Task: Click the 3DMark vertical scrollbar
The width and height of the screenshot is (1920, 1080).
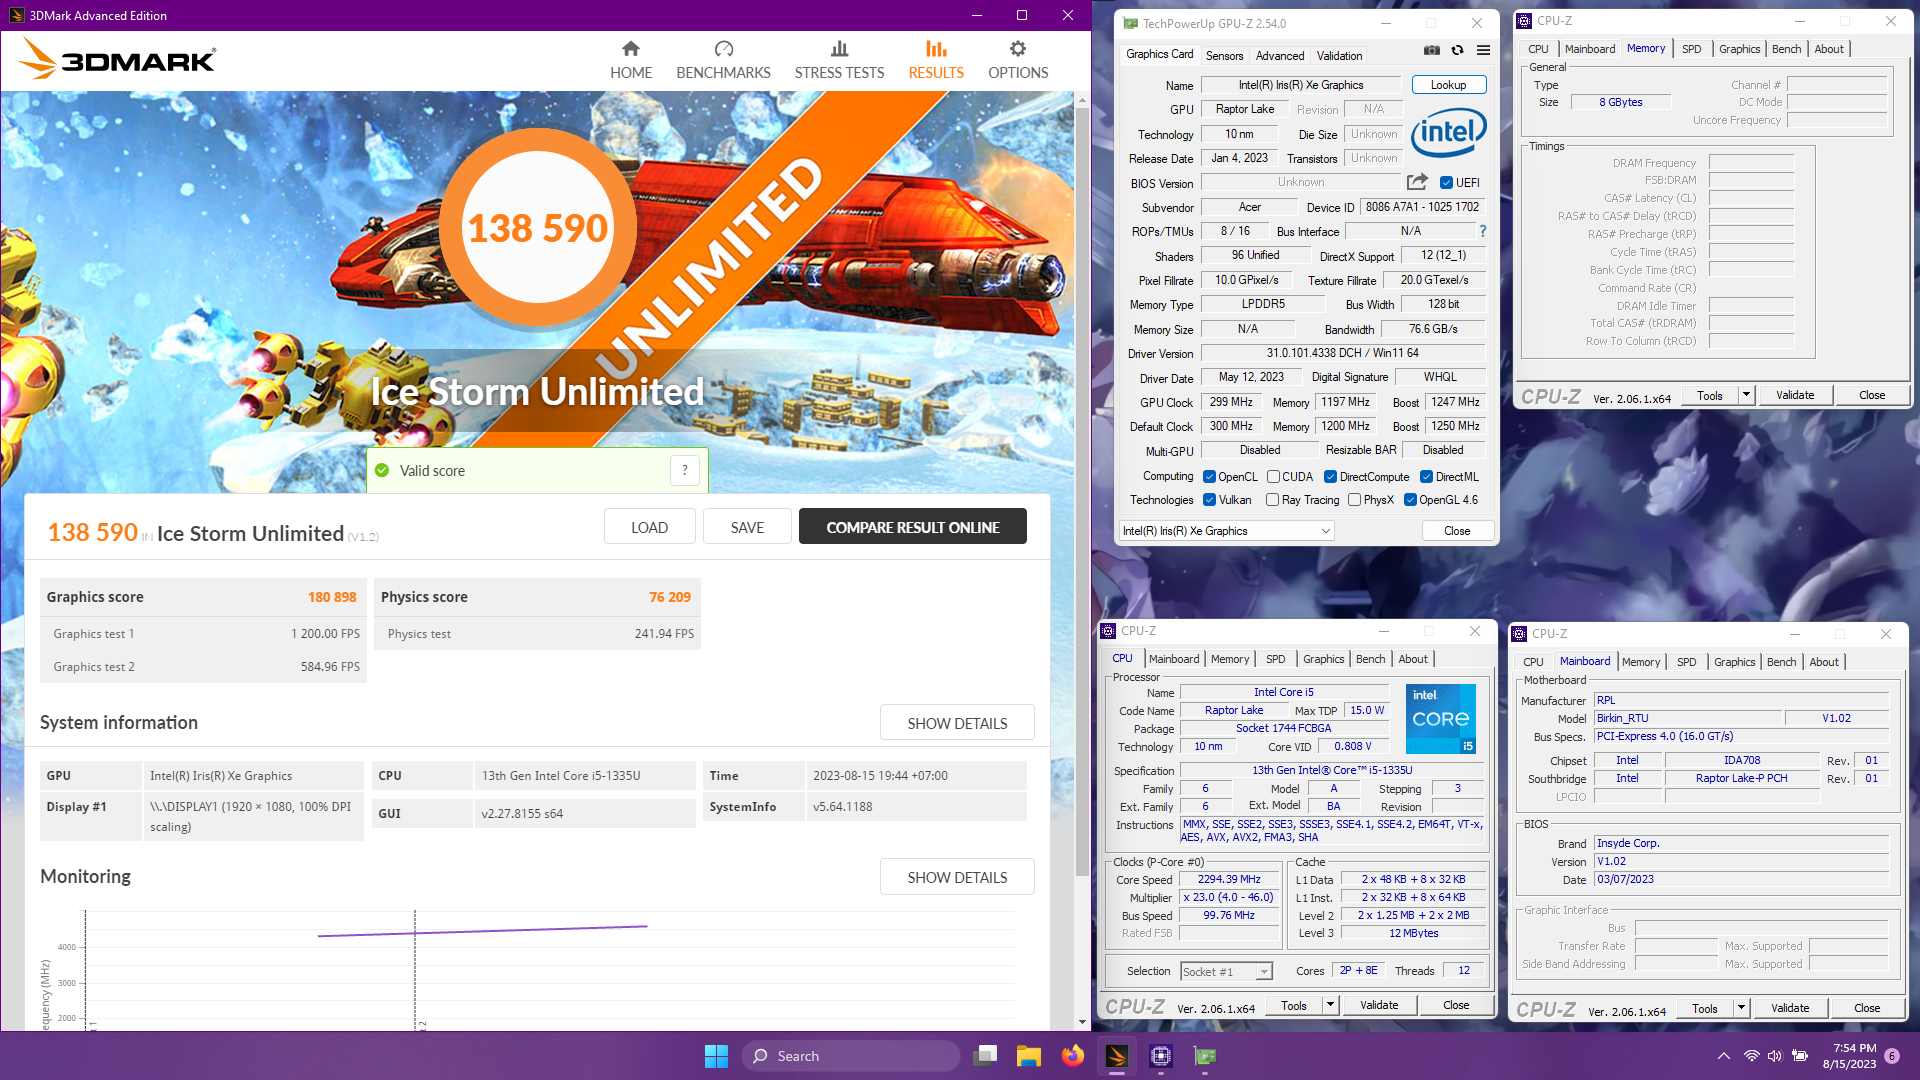Action: (1081, 490)
